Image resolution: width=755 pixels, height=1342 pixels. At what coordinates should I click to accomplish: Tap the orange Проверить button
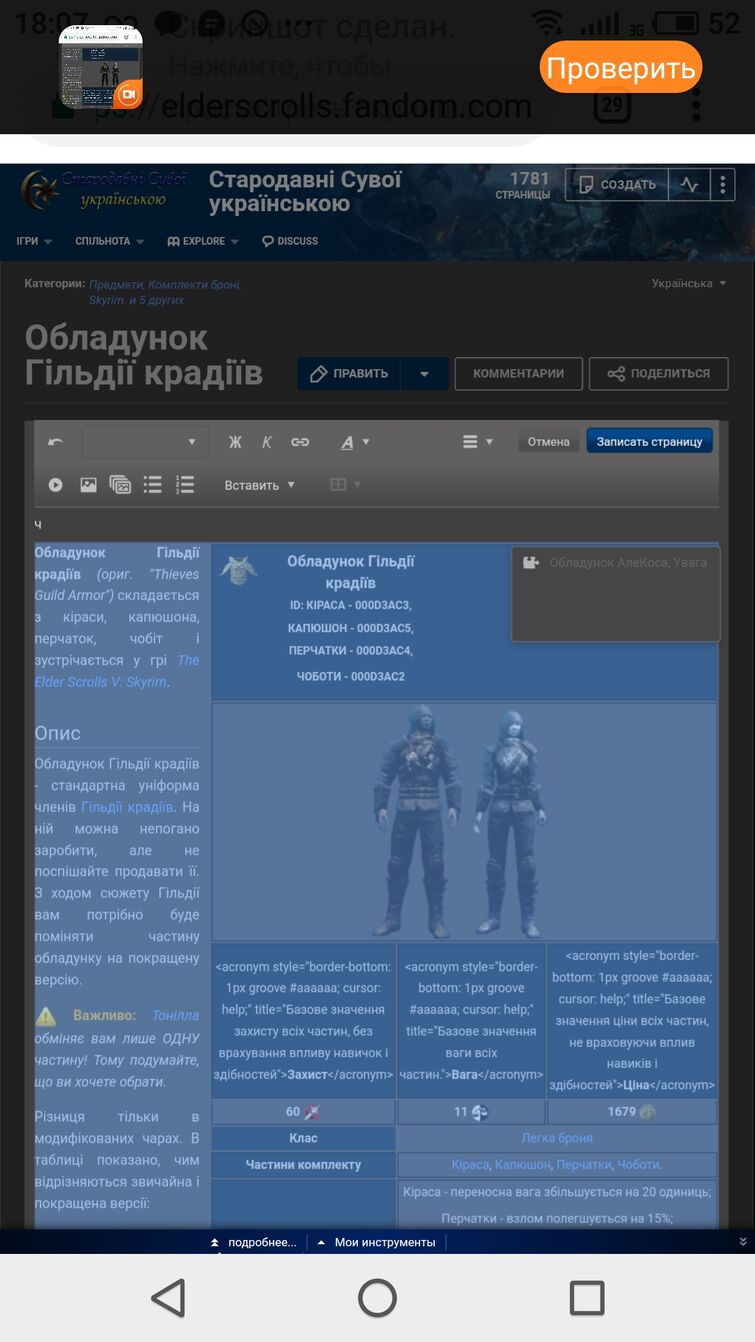621,68
